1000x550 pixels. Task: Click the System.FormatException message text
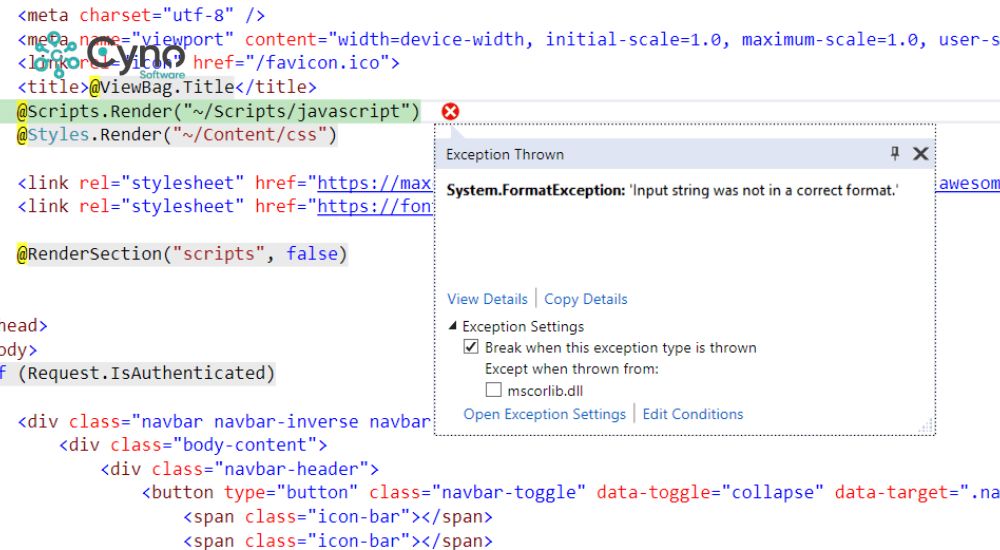click(x=672, y=190)
